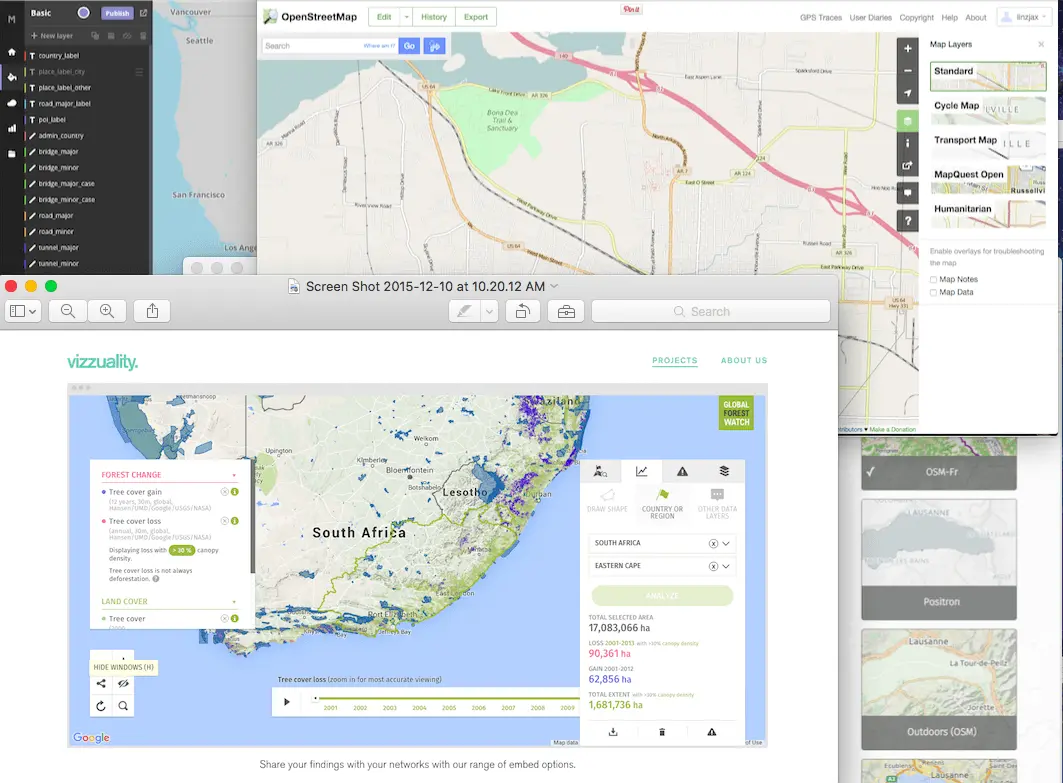The height and width of the screenshot is (783, 1063).
Task: Click the Preview share button
Action: pos(152,311)
